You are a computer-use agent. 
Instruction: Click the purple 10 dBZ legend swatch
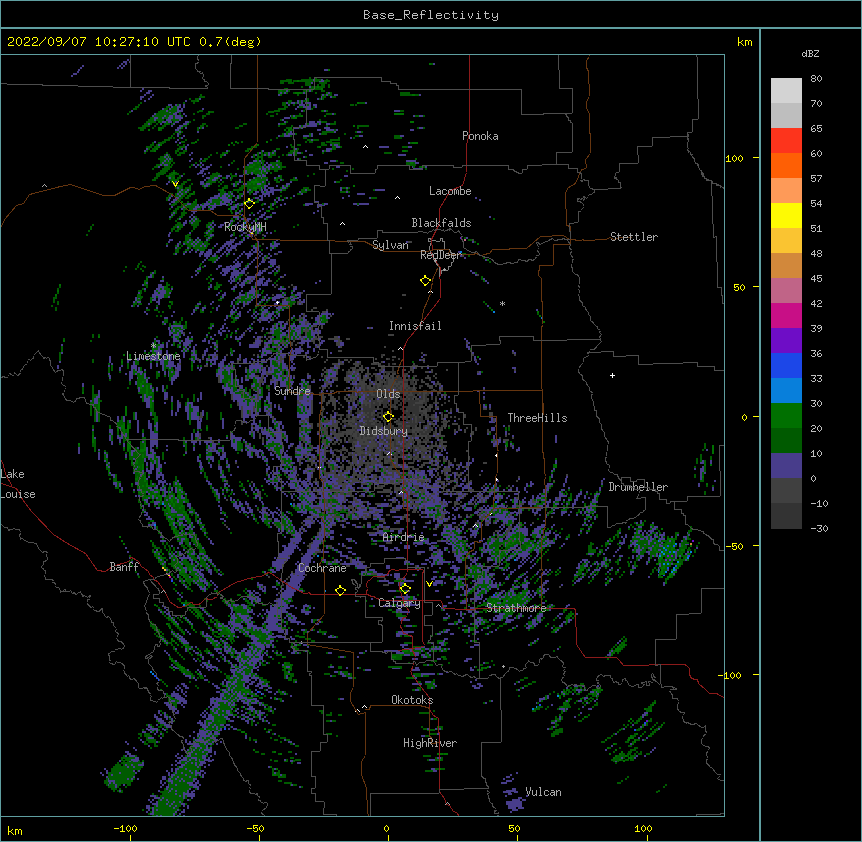pos(786,466)
